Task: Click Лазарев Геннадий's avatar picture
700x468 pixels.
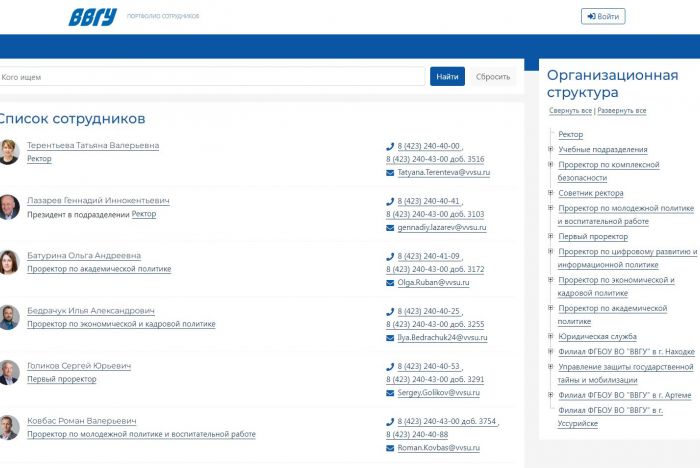Action: click(9, 207)
